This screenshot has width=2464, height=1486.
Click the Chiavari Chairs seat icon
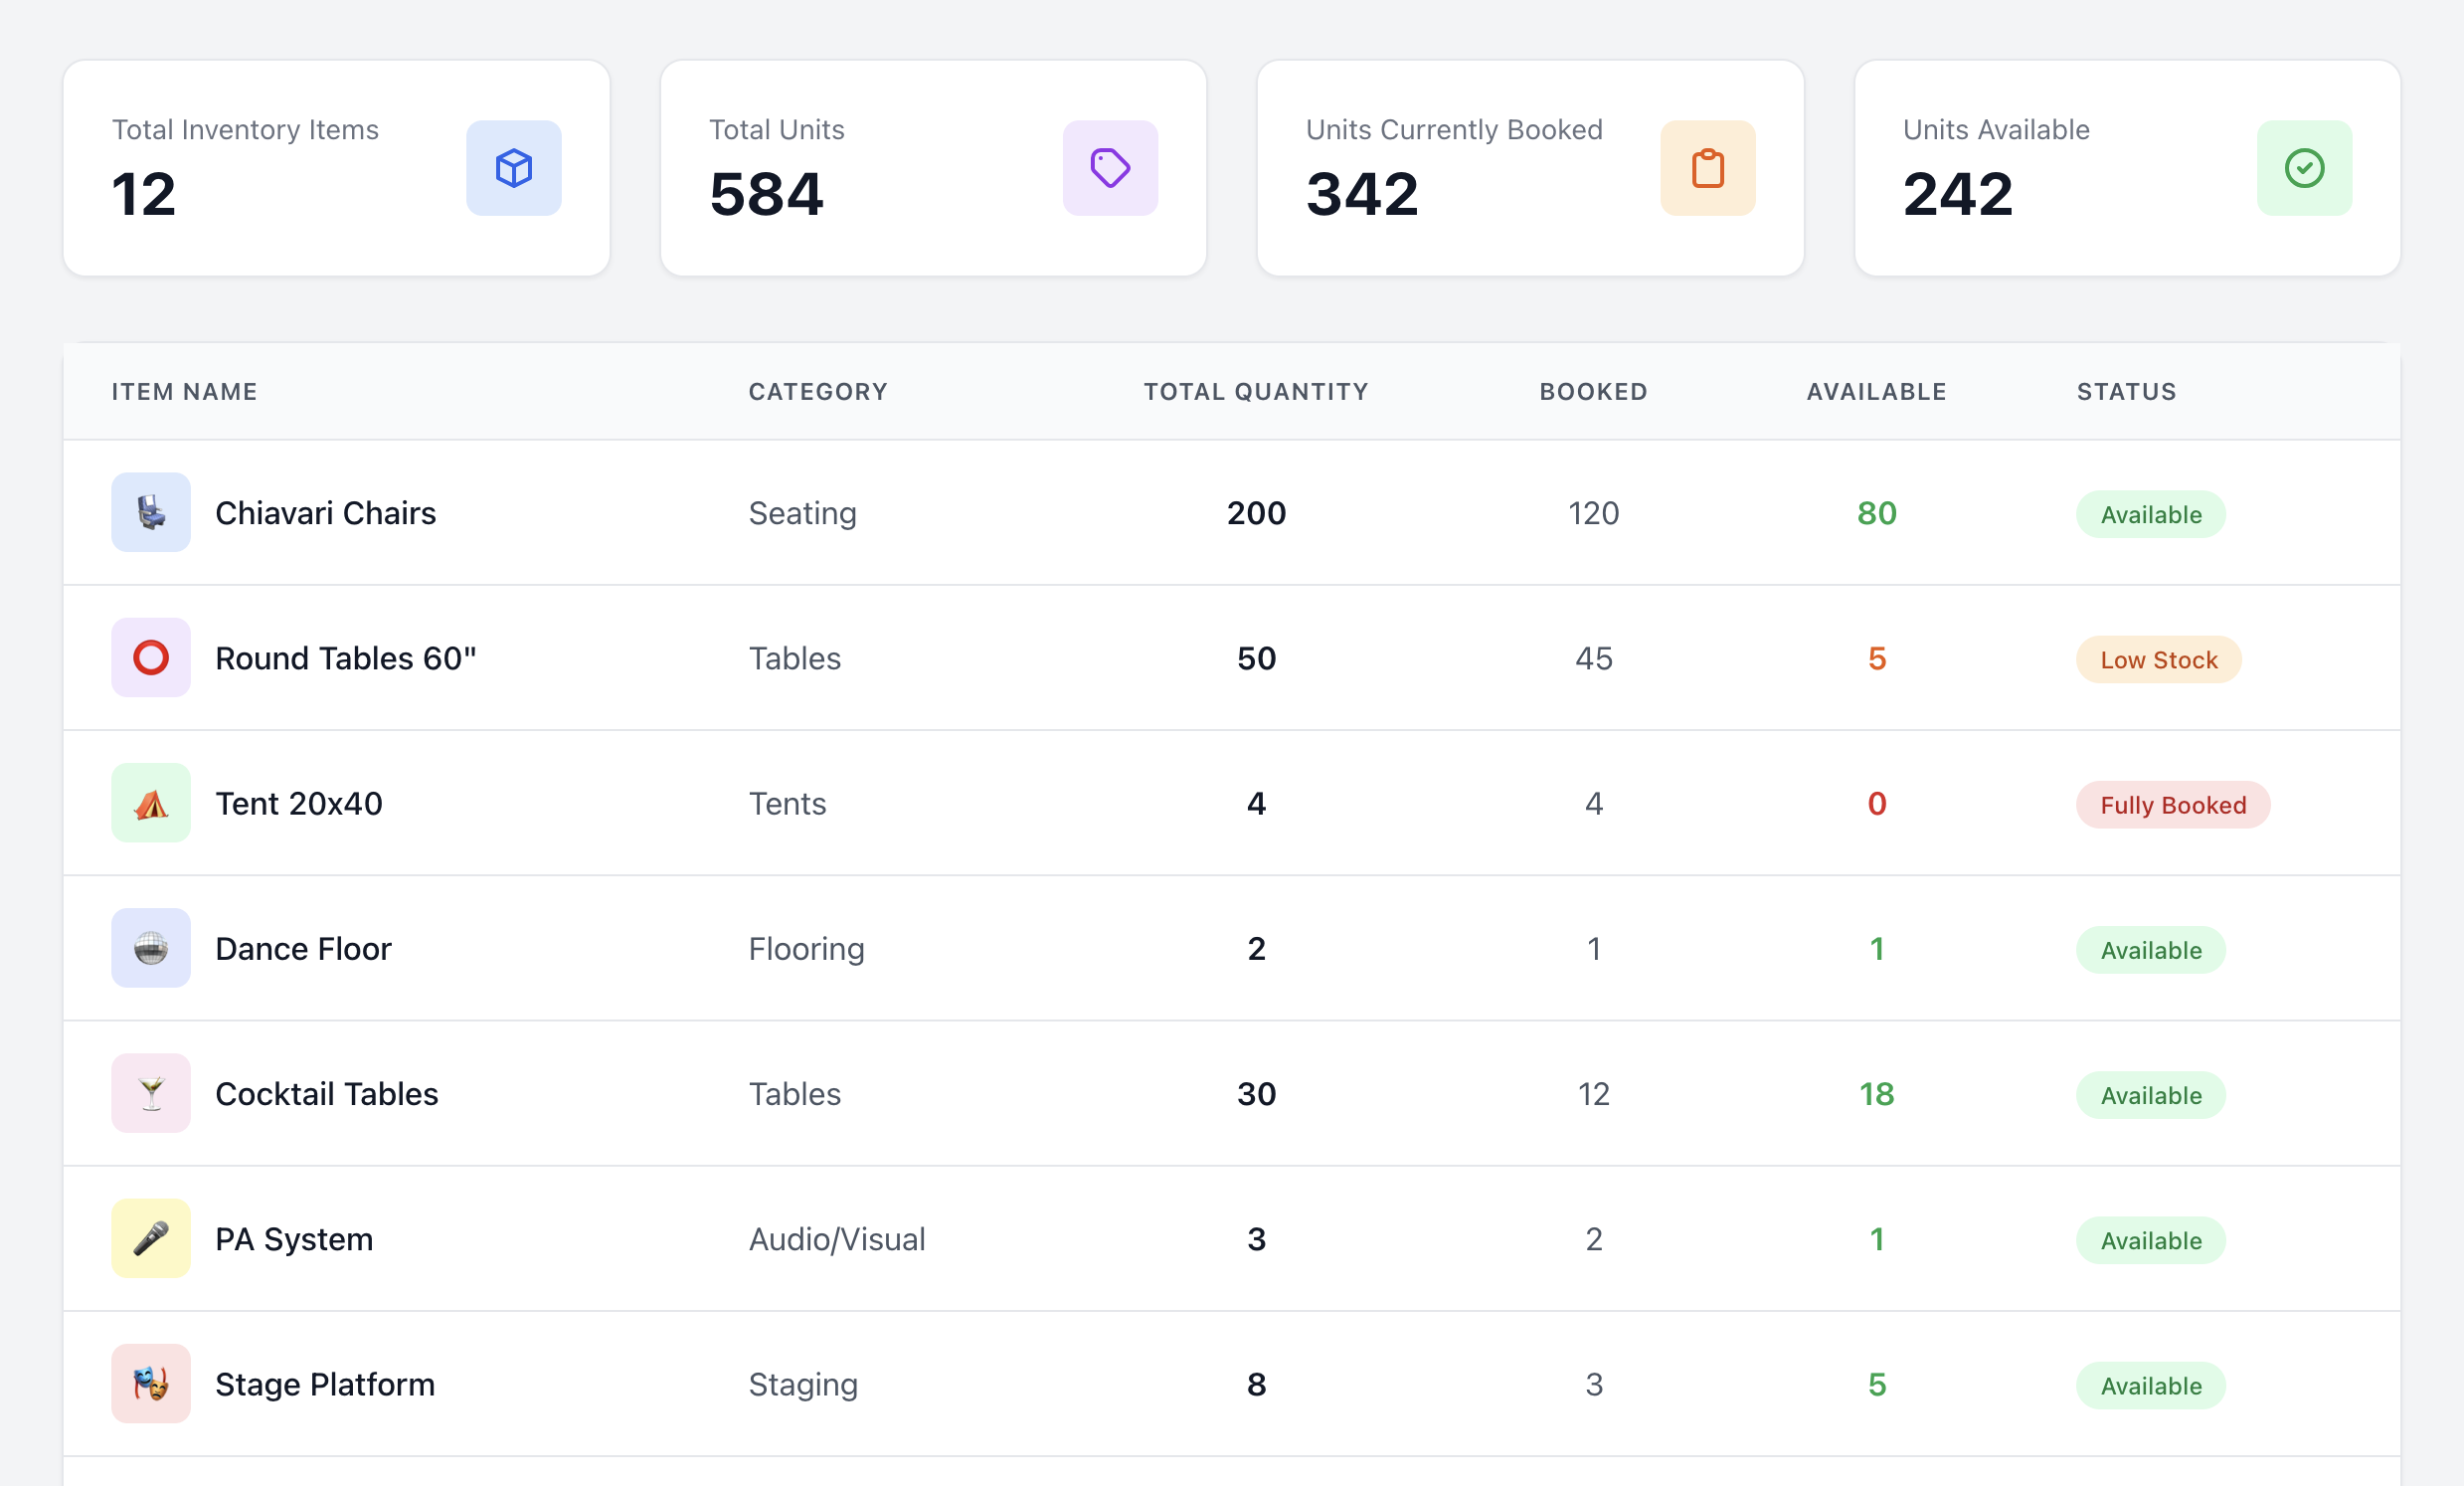tap(151, 512)
